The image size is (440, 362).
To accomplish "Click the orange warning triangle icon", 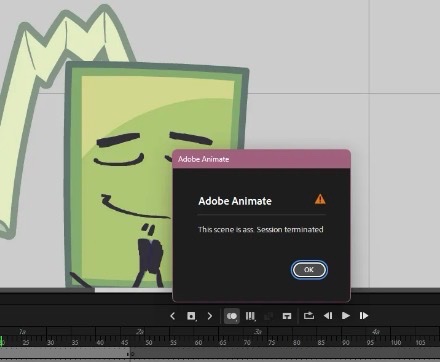I will point(320,199).
